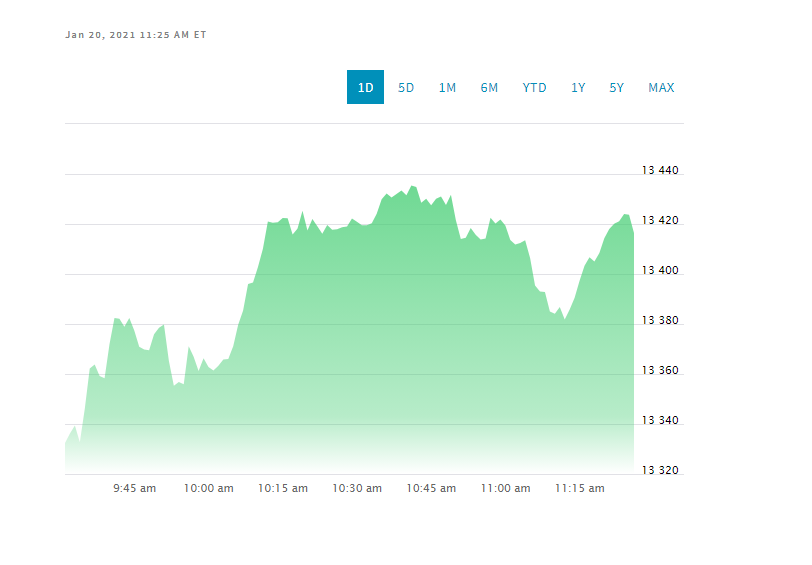
Task: Switch to the 1Y chart range
Action: click(578, 88)
